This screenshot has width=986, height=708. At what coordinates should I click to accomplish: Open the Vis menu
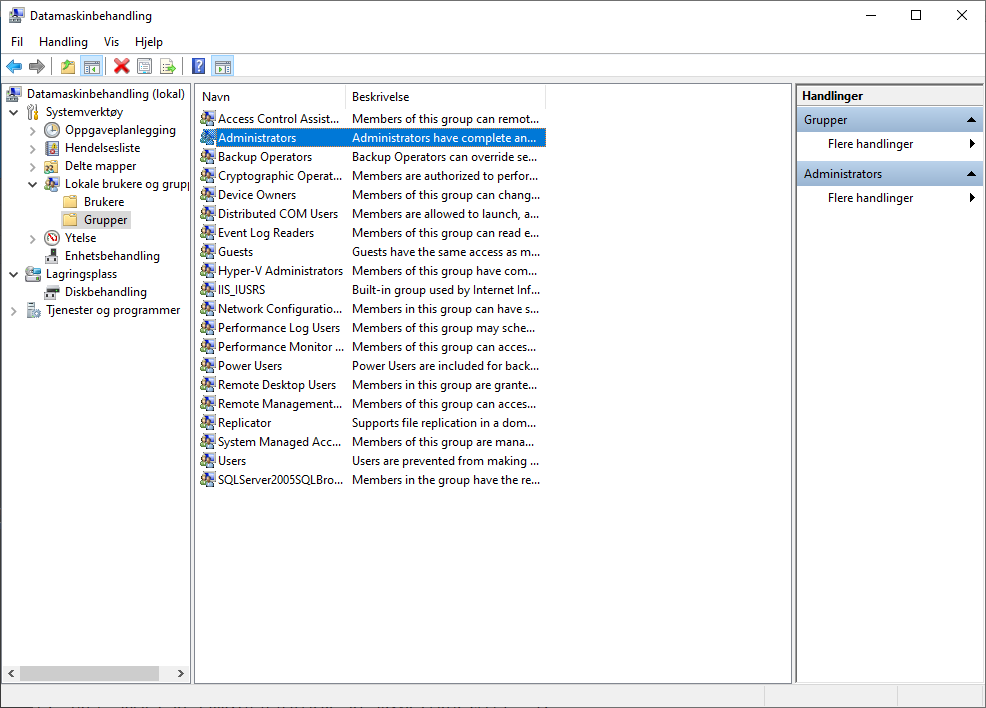pos(111,42)
